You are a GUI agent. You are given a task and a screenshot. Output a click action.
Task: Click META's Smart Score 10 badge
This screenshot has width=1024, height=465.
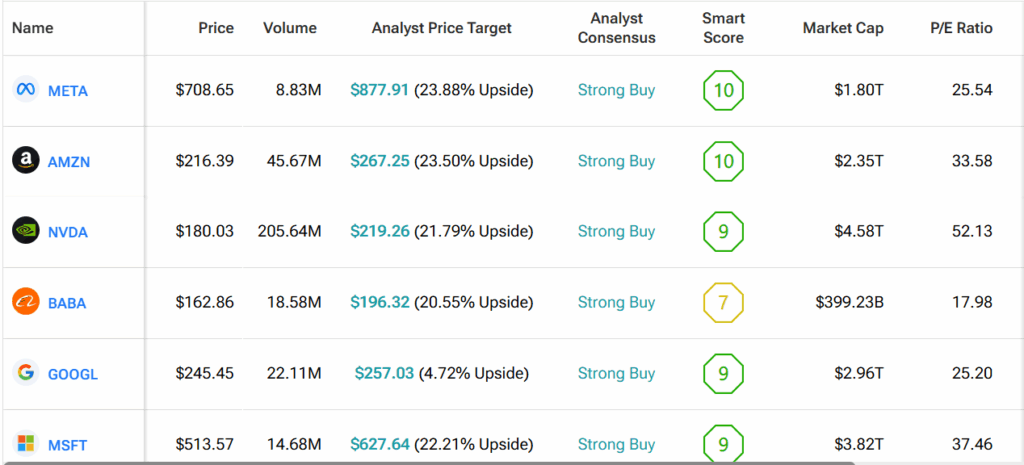coord(723,91)
